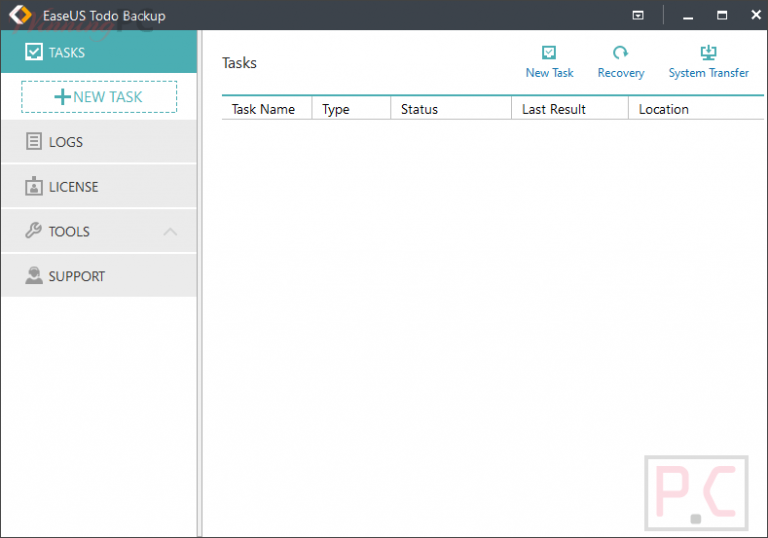Click the Recovery label in toolbar

click(x=621, y=73)
